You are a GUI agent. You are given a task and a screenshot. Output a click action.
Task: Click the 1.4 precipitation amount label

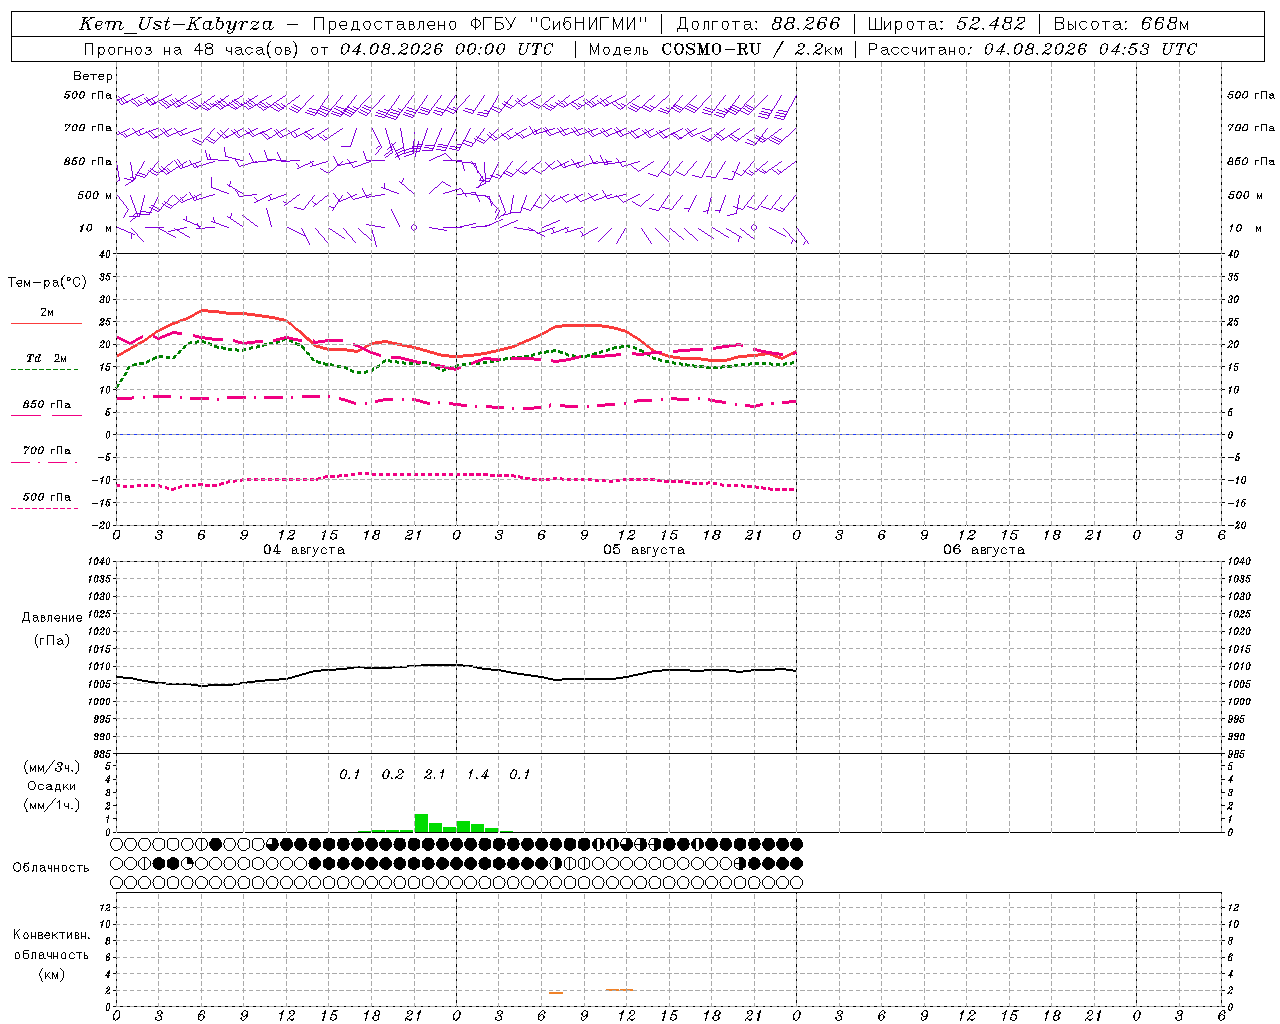click(x=478, y=775)
